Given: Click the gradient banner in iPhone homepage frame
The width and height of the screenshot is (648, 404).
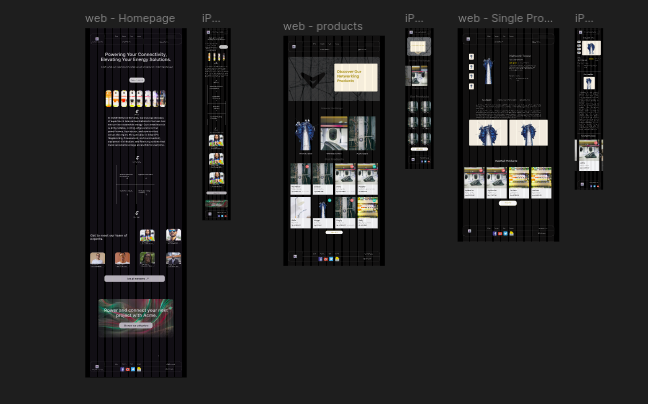Looking at the screenshot, I should [217, 204].
